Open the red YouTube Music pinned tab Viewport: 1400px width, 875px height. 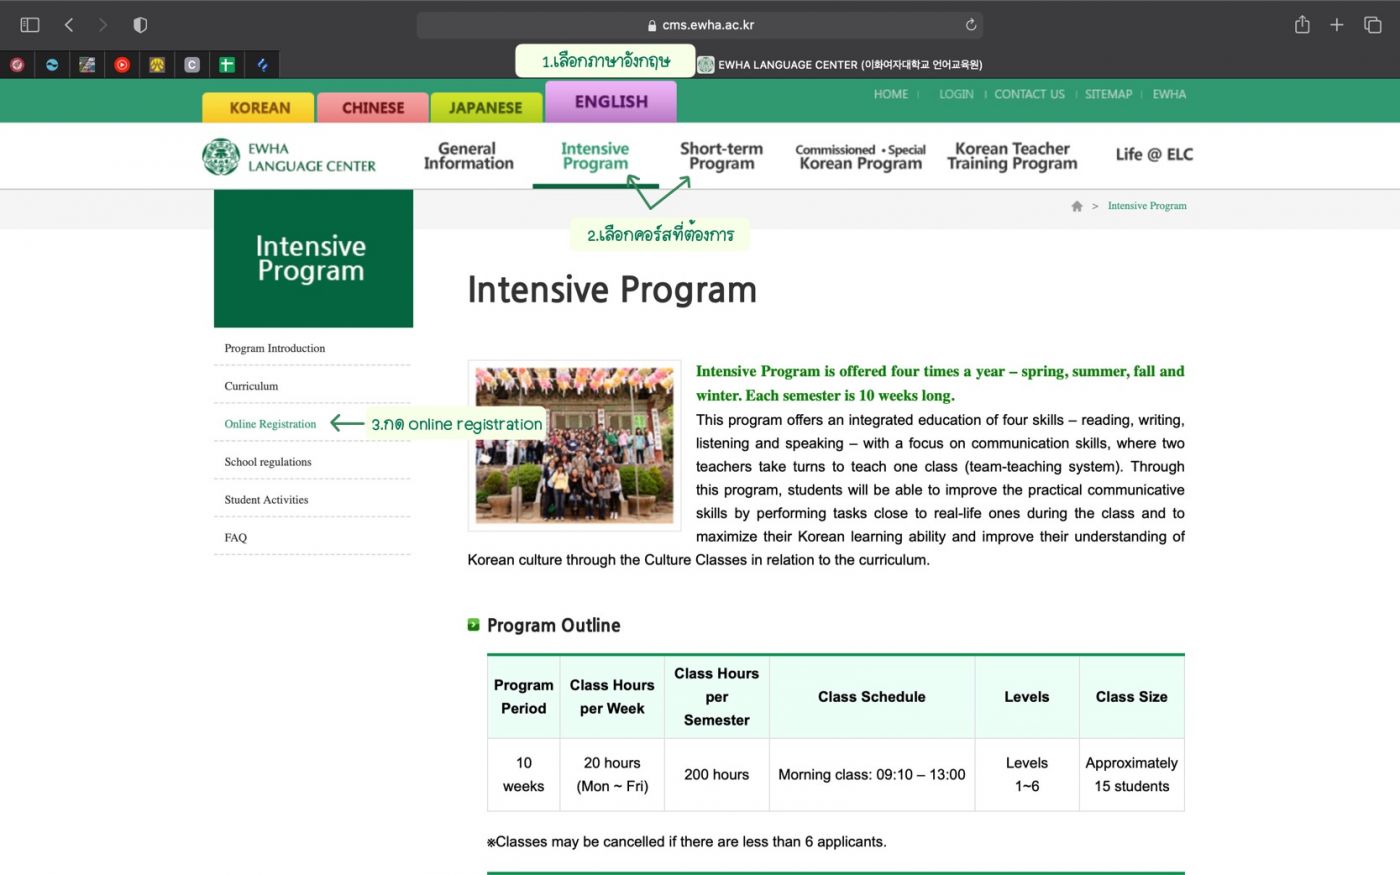(122, 65)
